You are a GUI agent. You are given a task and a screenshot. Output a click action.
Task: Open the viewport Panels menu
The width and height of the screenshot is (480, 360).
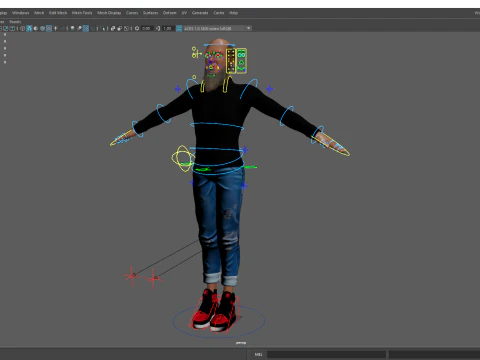coord(15,21)
